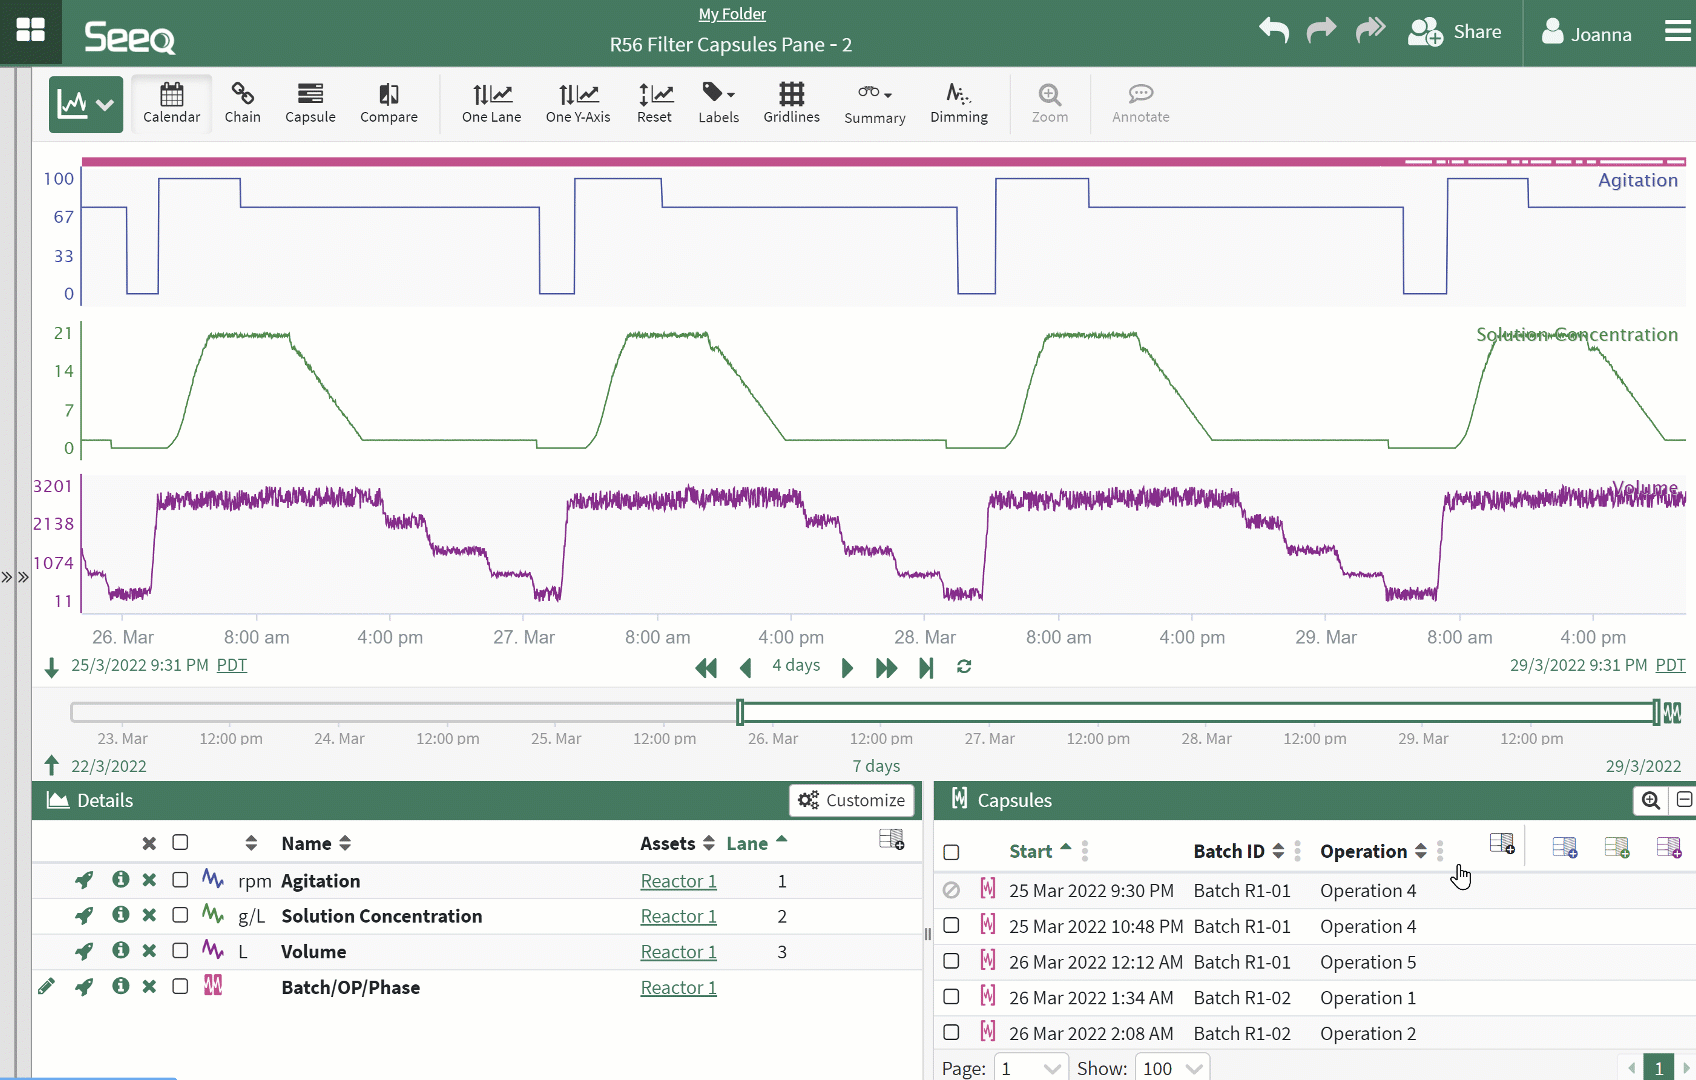Expand the Summary dropdown menu

pyautogui.click(x=874, y=103)
